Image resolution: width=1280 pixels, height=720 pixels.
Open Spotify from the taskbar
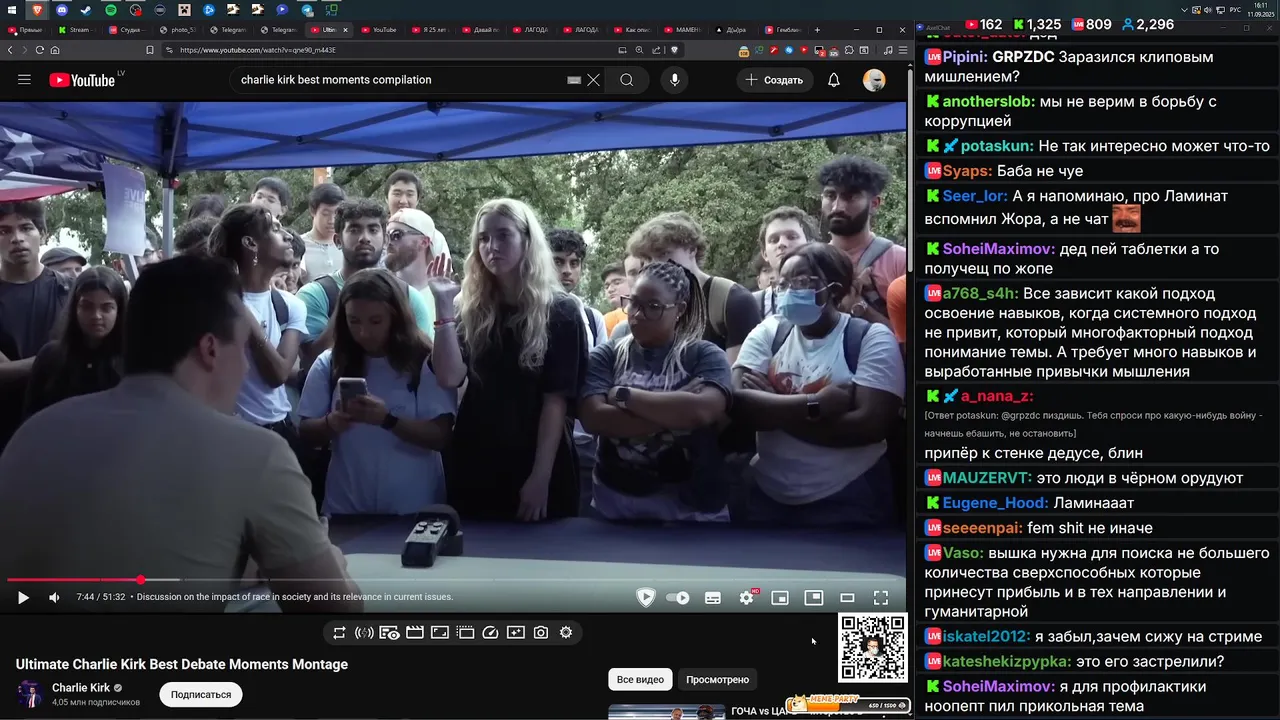pyautogui.click(x=110, y=9)
